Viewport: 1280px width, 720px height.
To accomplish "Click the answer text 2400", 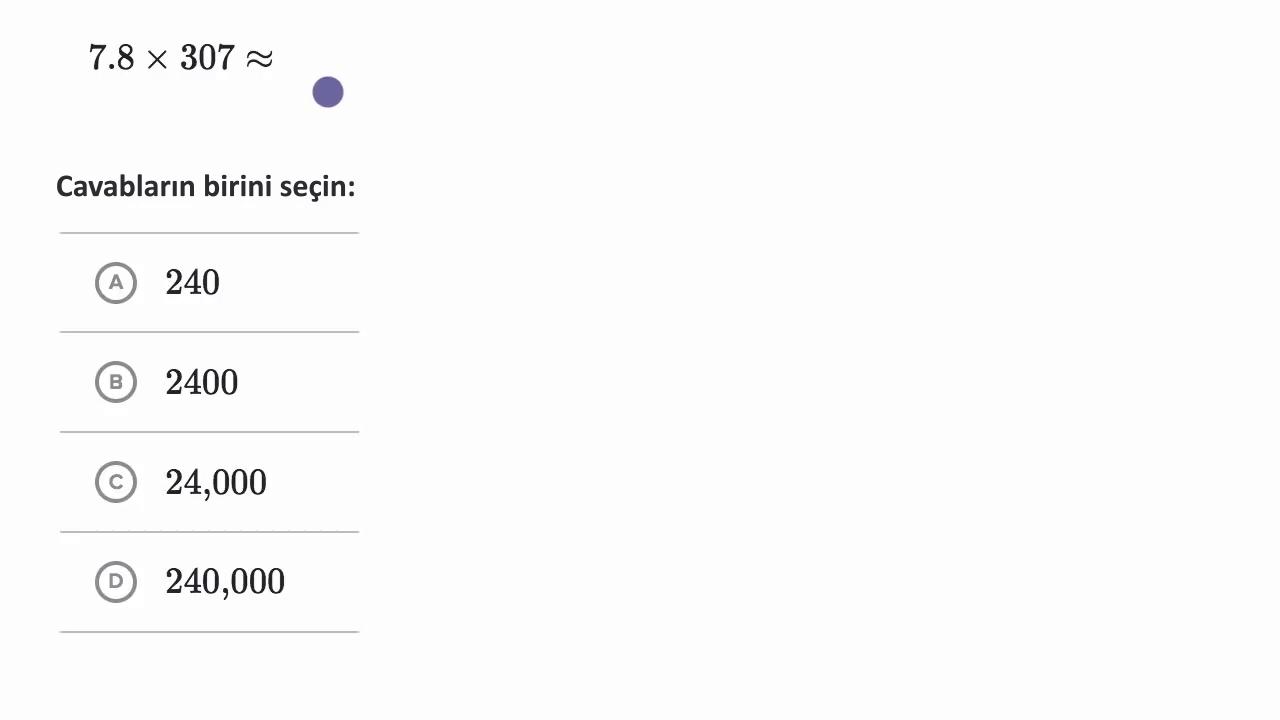I will pyautogui.click(x=201, y=382).
